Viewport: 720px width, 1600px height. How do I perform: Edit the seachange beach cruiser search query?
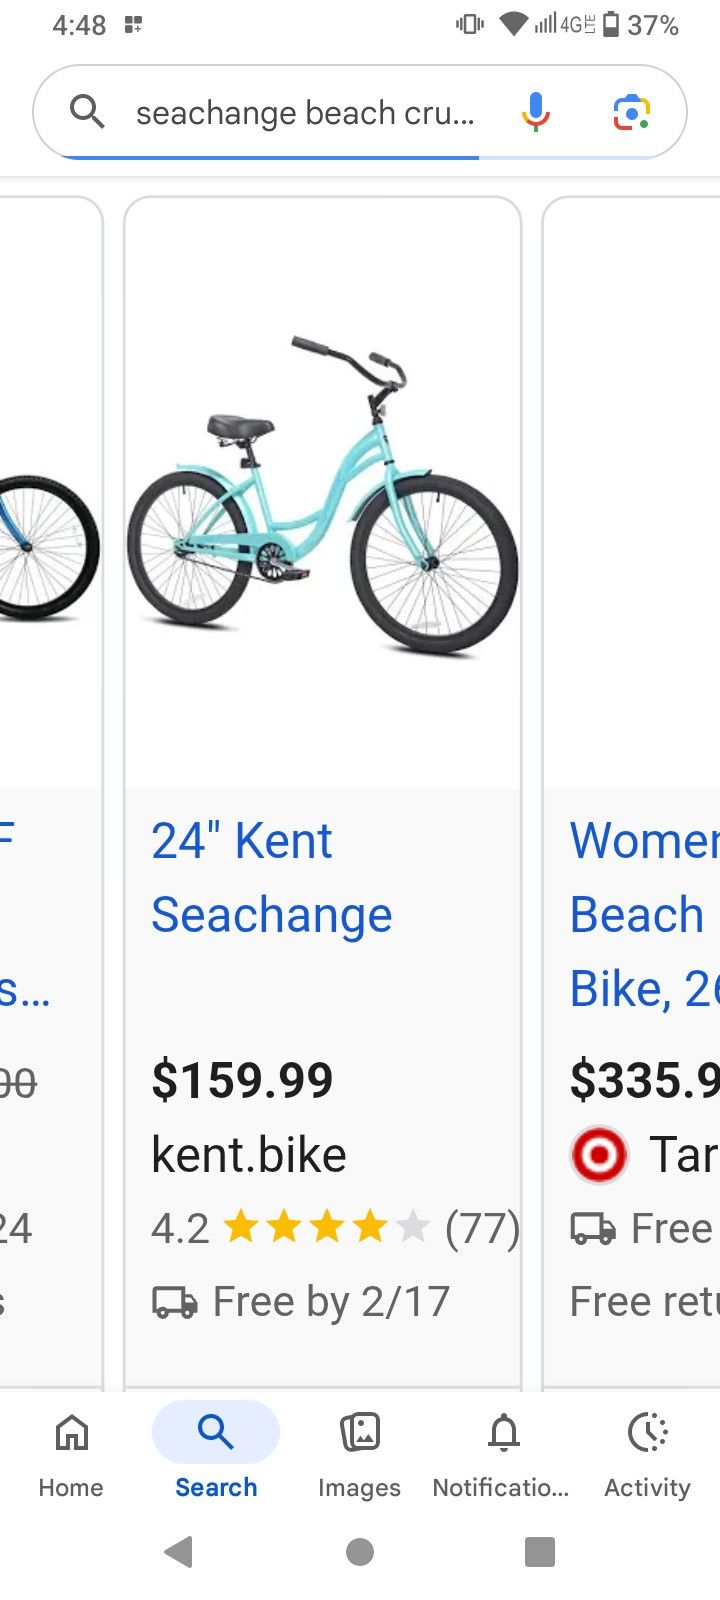305,113
